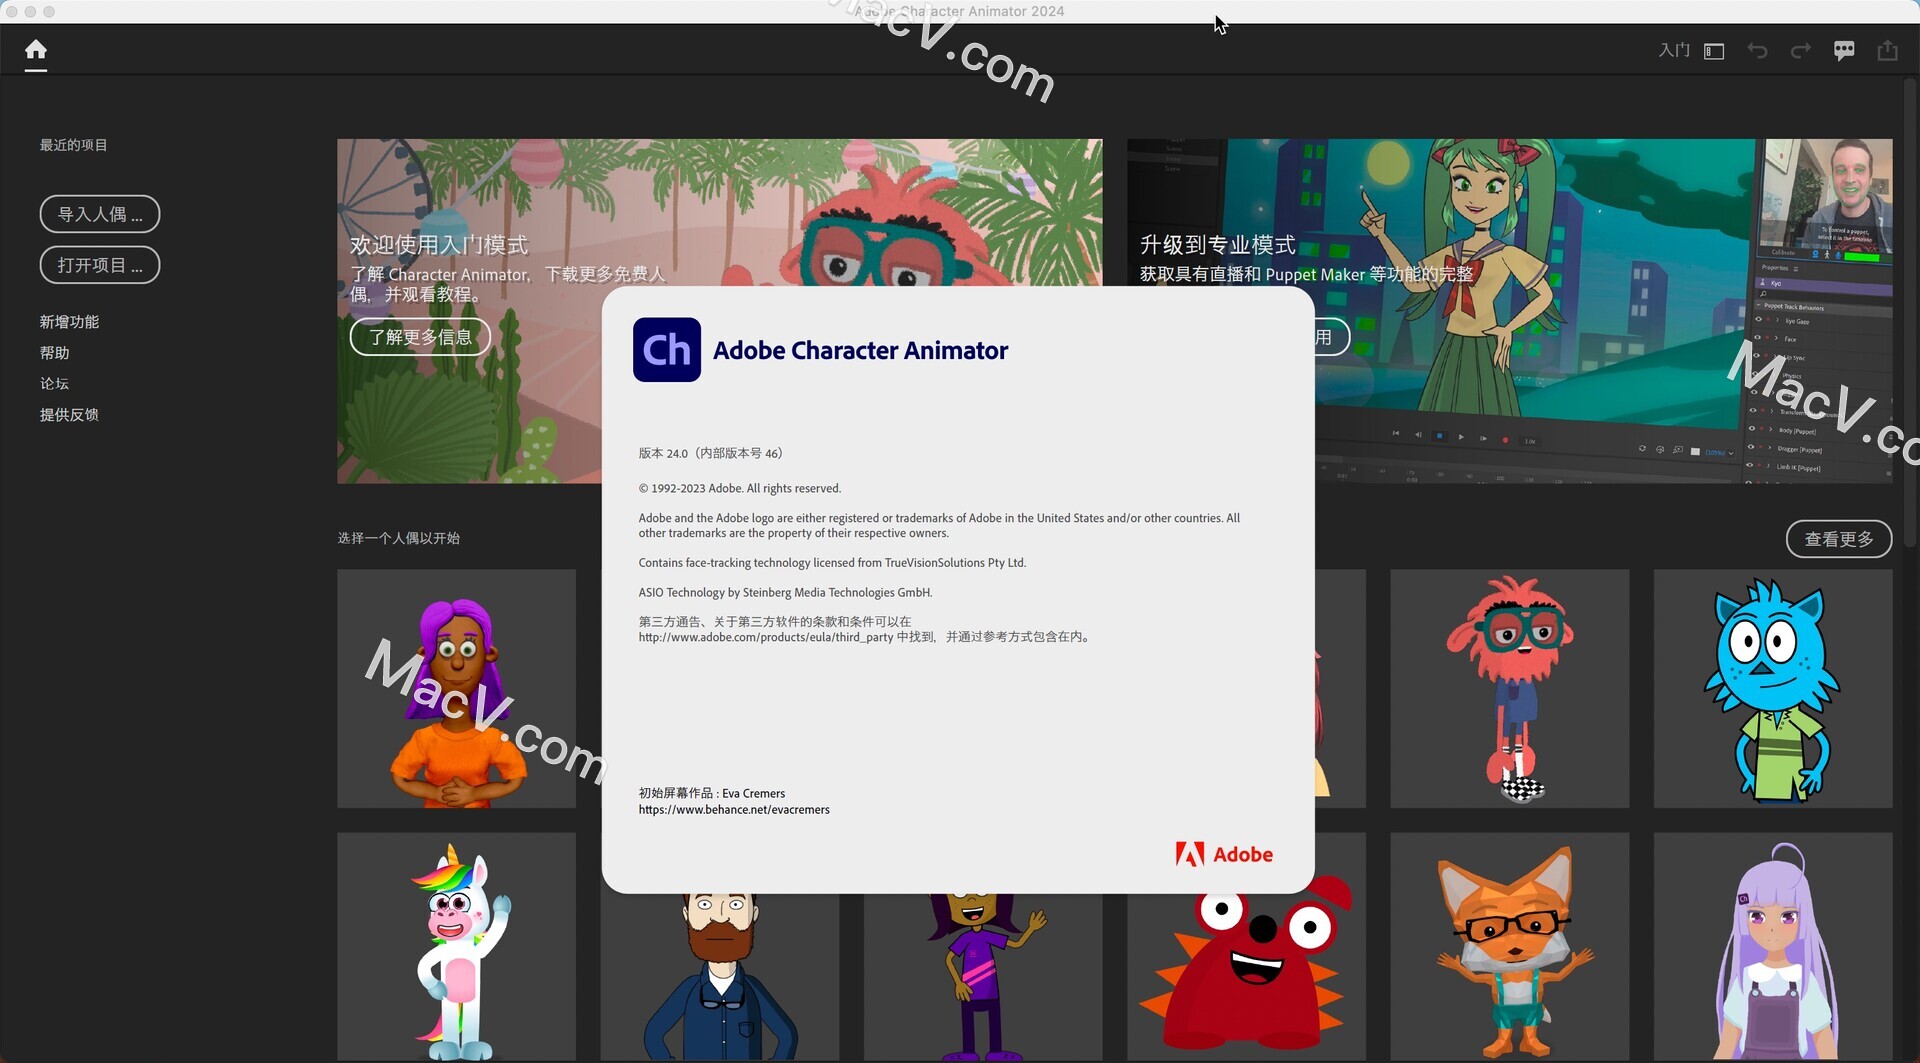Click the 导入人偶 ... button
The height and width of the screenshot is (1063, 1920).
[100, 214]
